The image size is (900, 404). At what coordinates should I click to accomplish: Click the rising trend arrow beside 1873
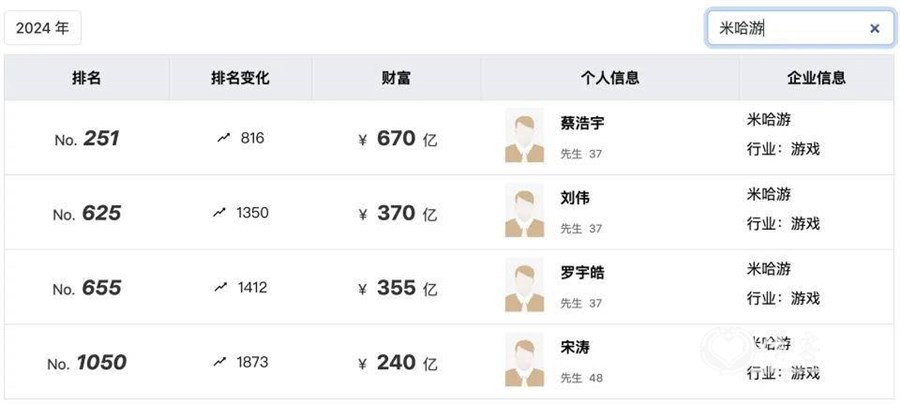pyautogui.click(x=219, y=362)
